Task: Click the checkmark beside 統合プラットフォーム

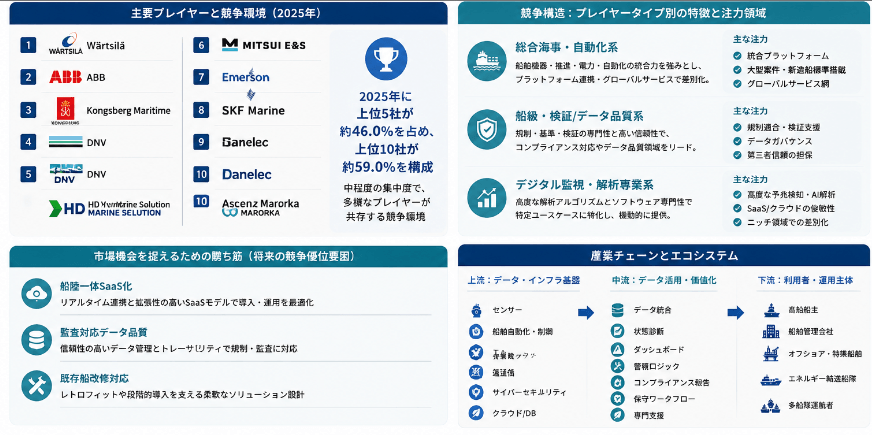Action: pyautogui.click(x=737, y=56)
